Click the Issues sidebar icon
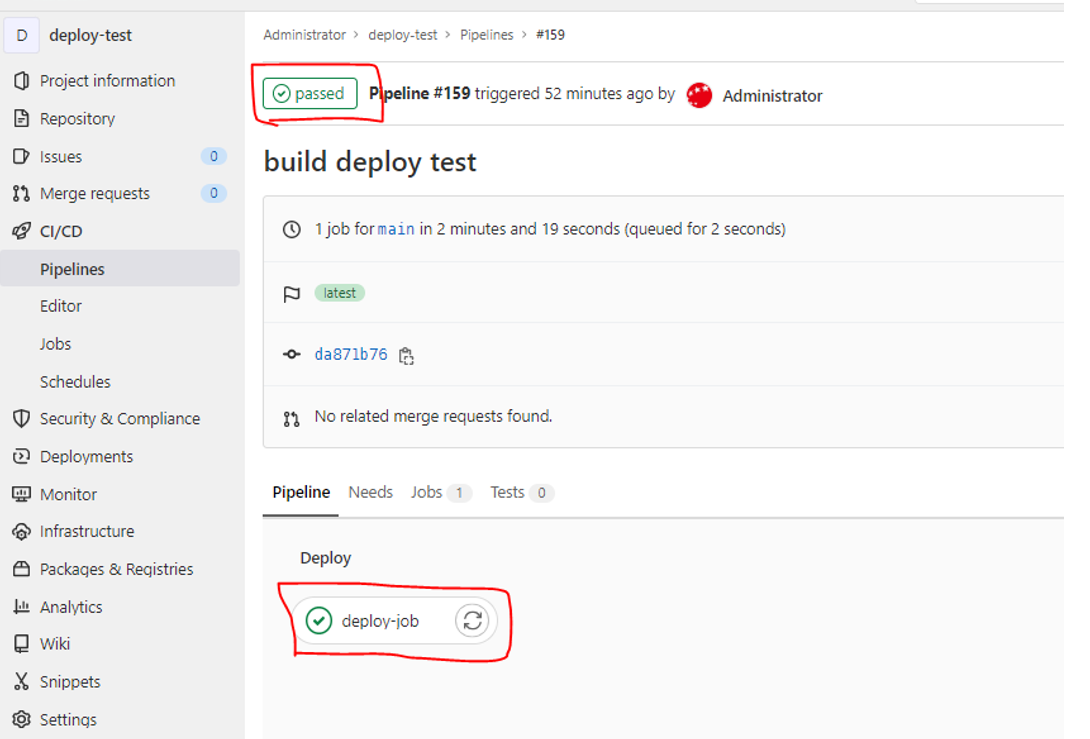The image size is (1090, 739). 22,156
